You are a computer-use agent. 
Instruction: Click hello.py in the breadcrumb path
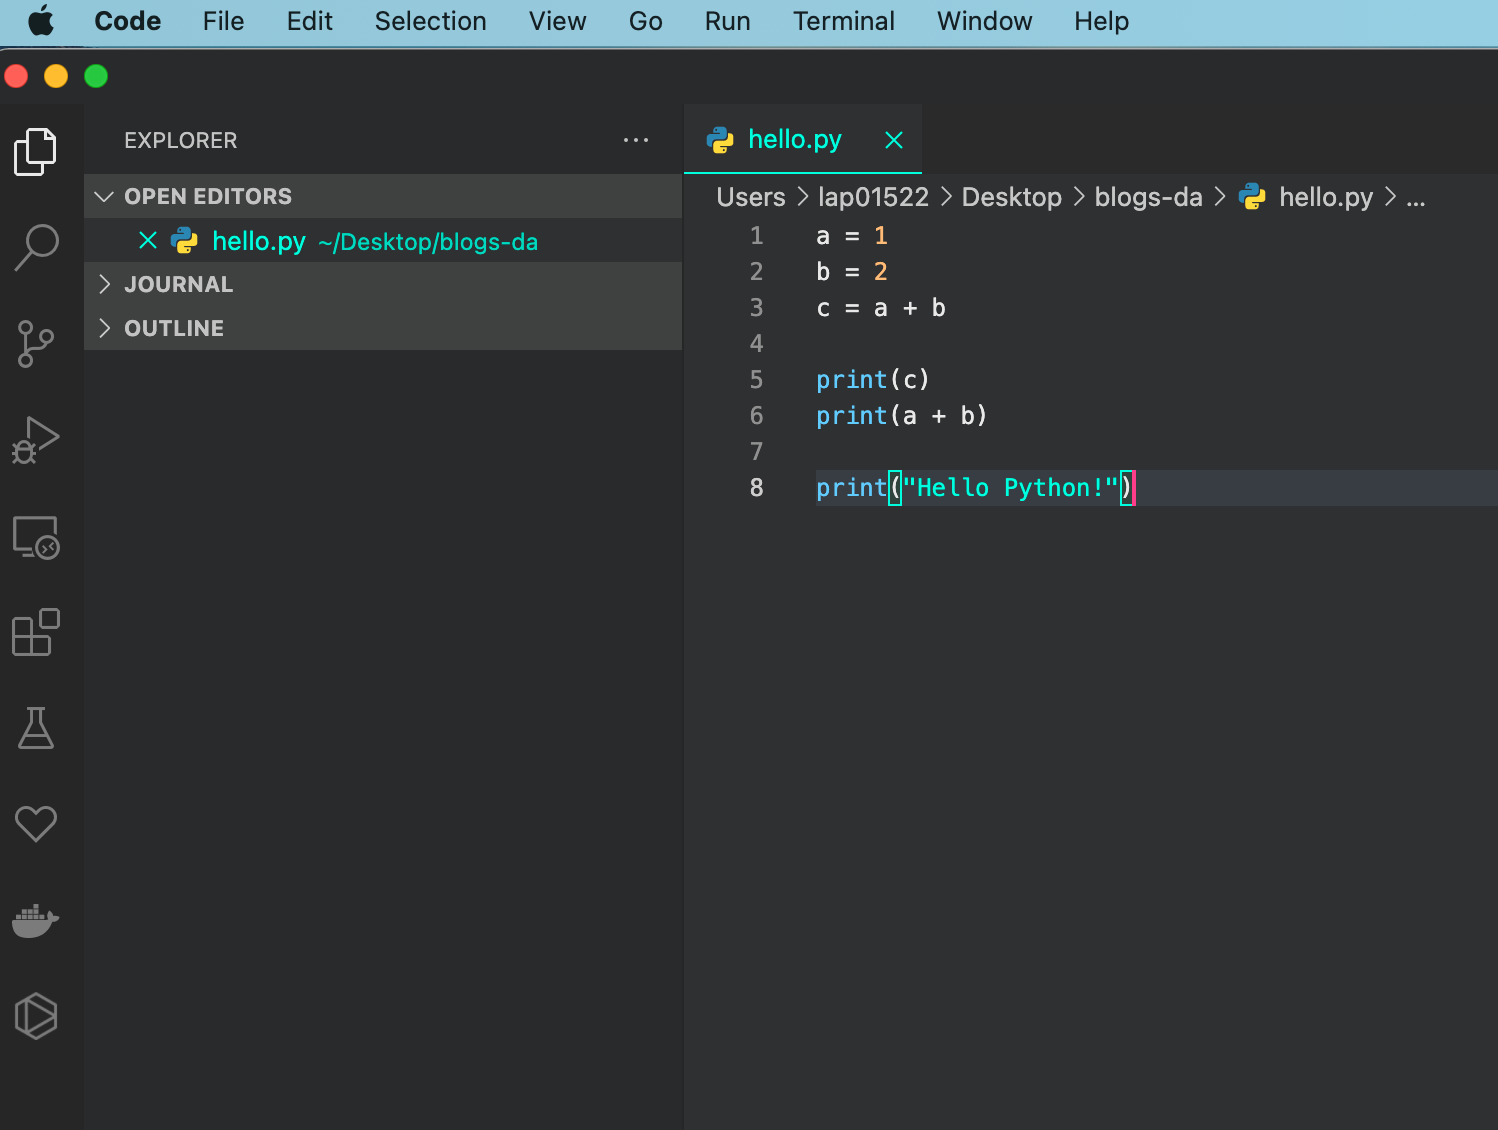pos(1326,197)
